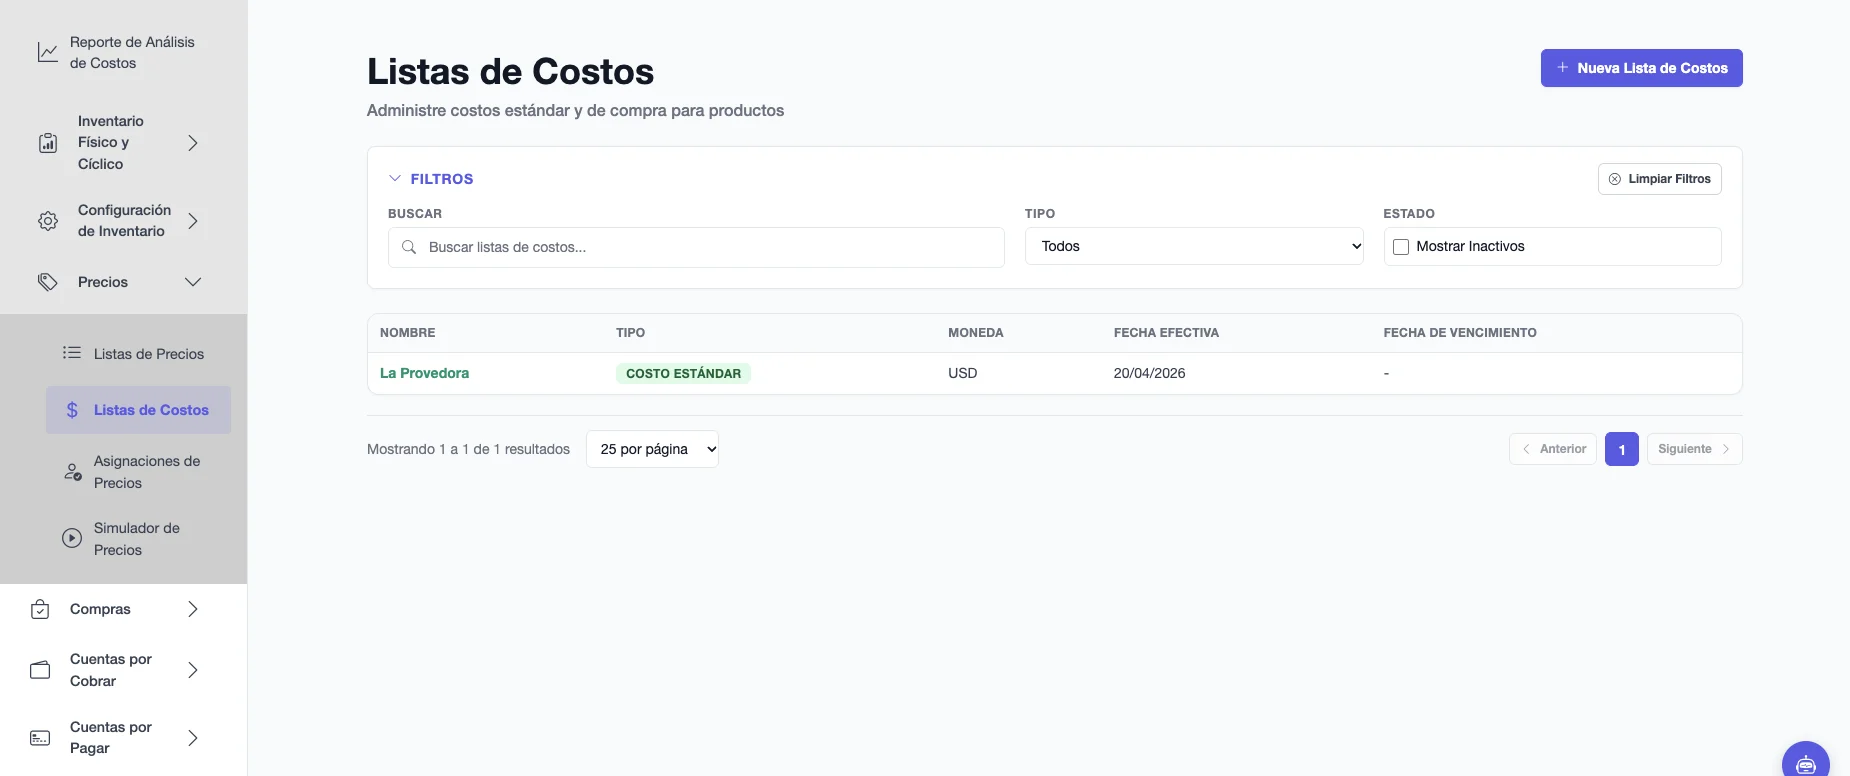The width and height of the screenshot is (1850, 776).
Task: Click the dollar icon for Listas de Costos
Action: pos(72,410)
